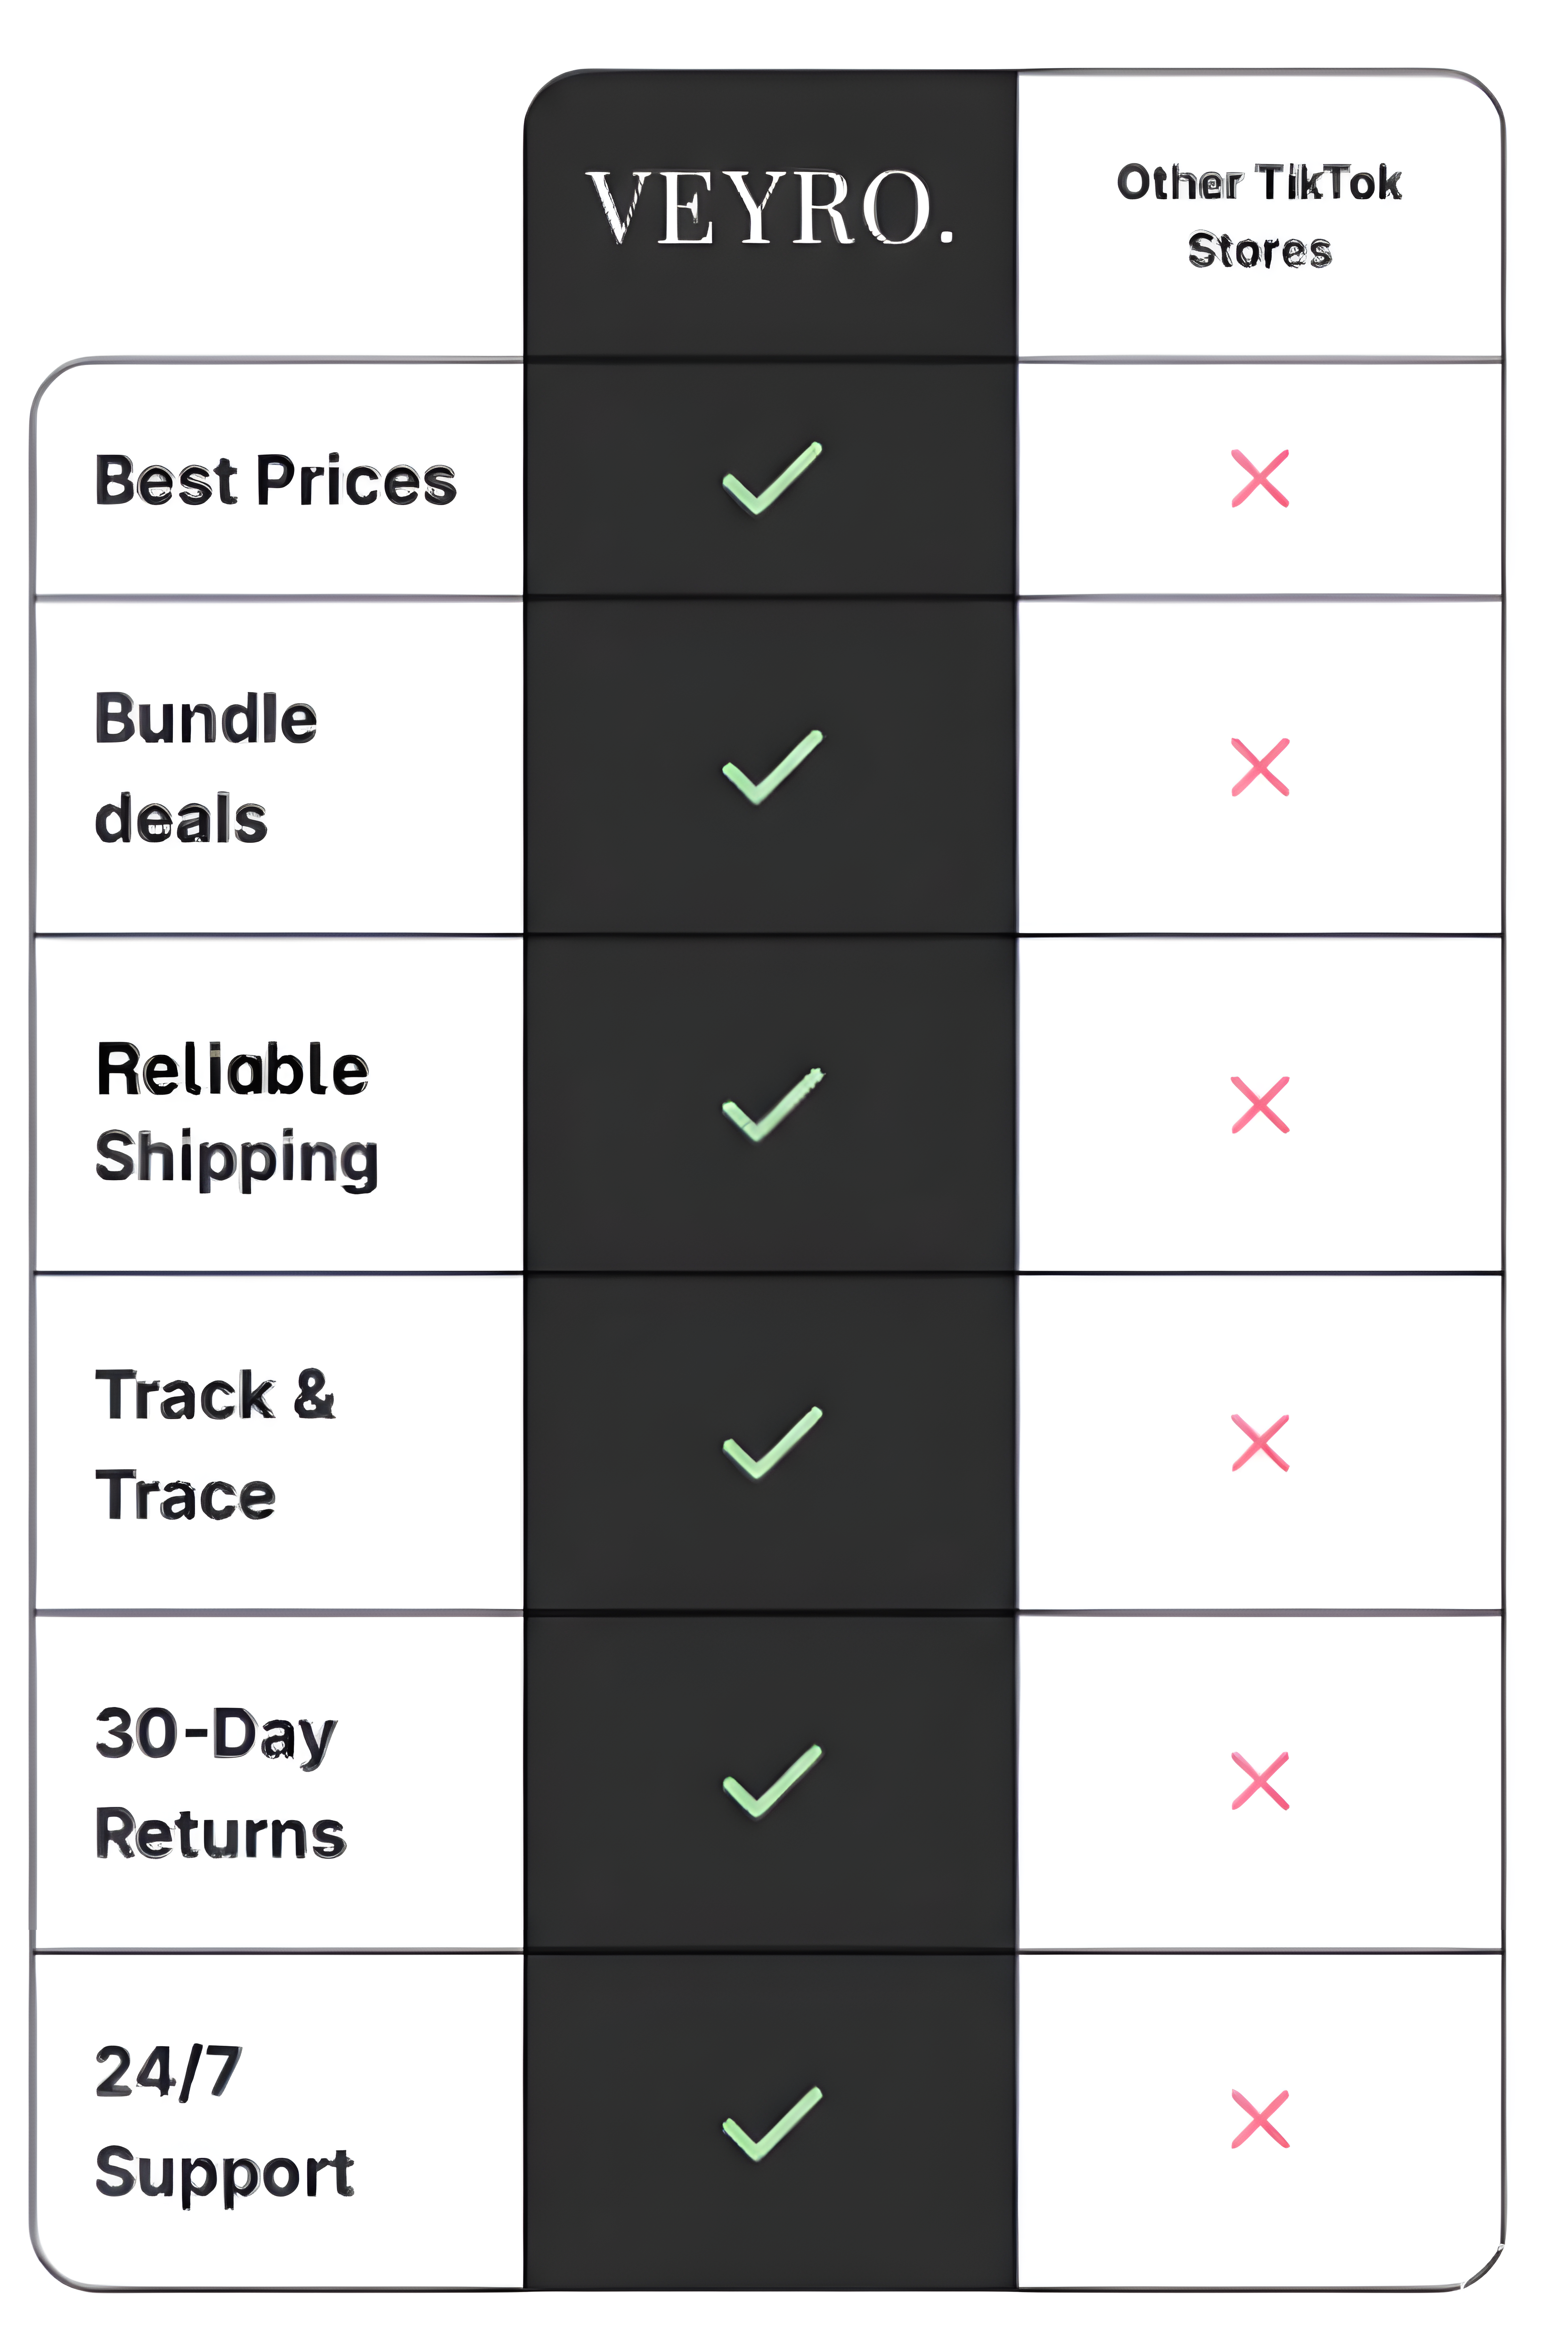Click the red X for Best Prices
1568x2352 pixels.
1260,479
